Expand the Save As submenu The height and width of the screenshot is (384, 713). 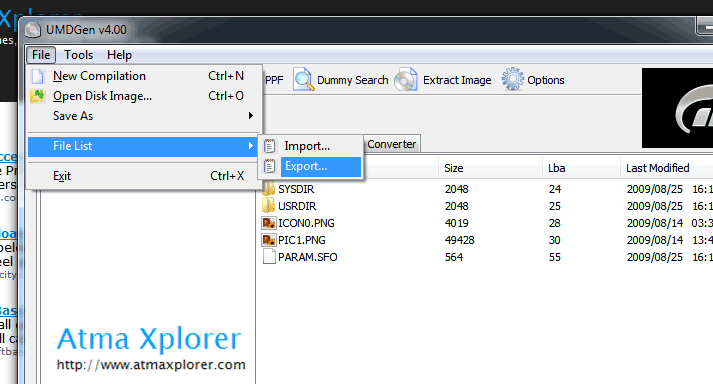(142, 116)
